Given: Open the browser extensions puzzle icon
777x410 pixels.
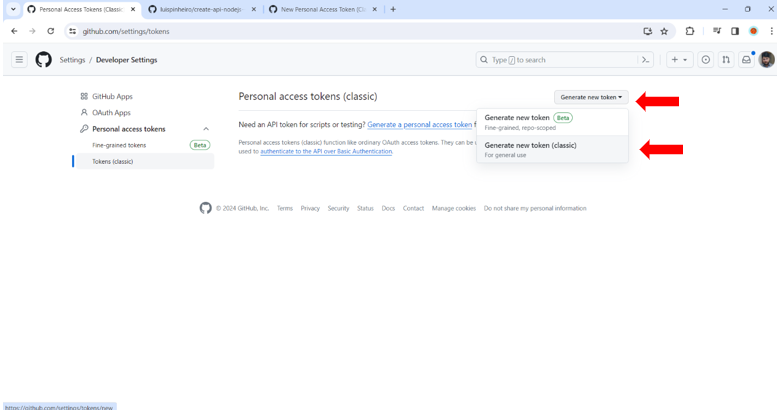Looking at the screenshot, I should click(x=690, y=31).
